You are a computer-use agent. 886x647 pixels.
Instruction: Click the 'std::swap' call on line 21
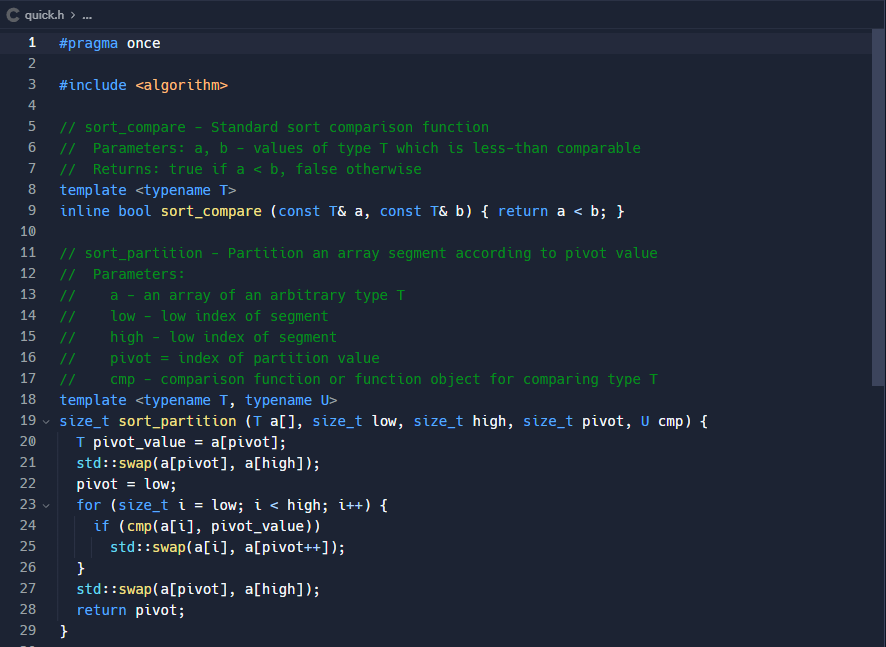114,463
